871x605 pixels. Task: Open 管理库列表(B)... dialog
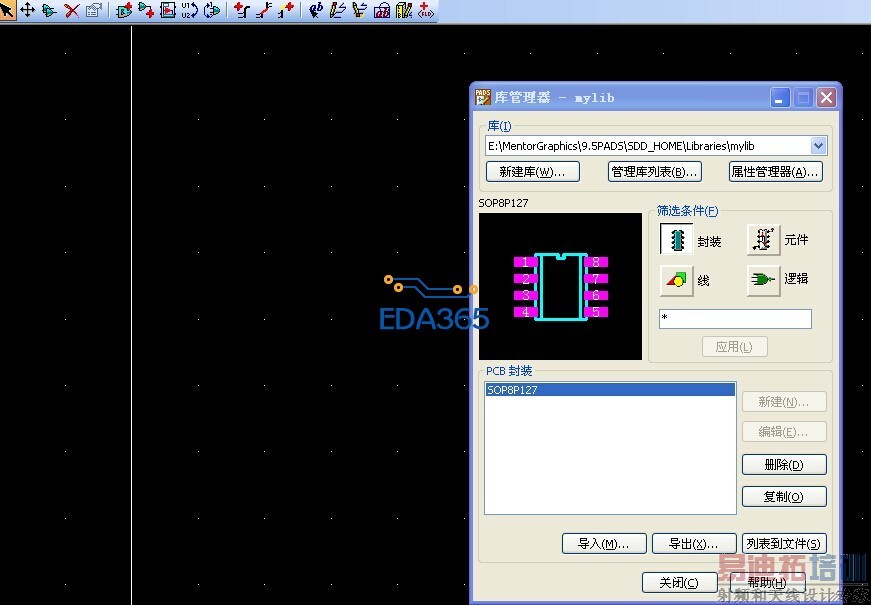[654, 172]
